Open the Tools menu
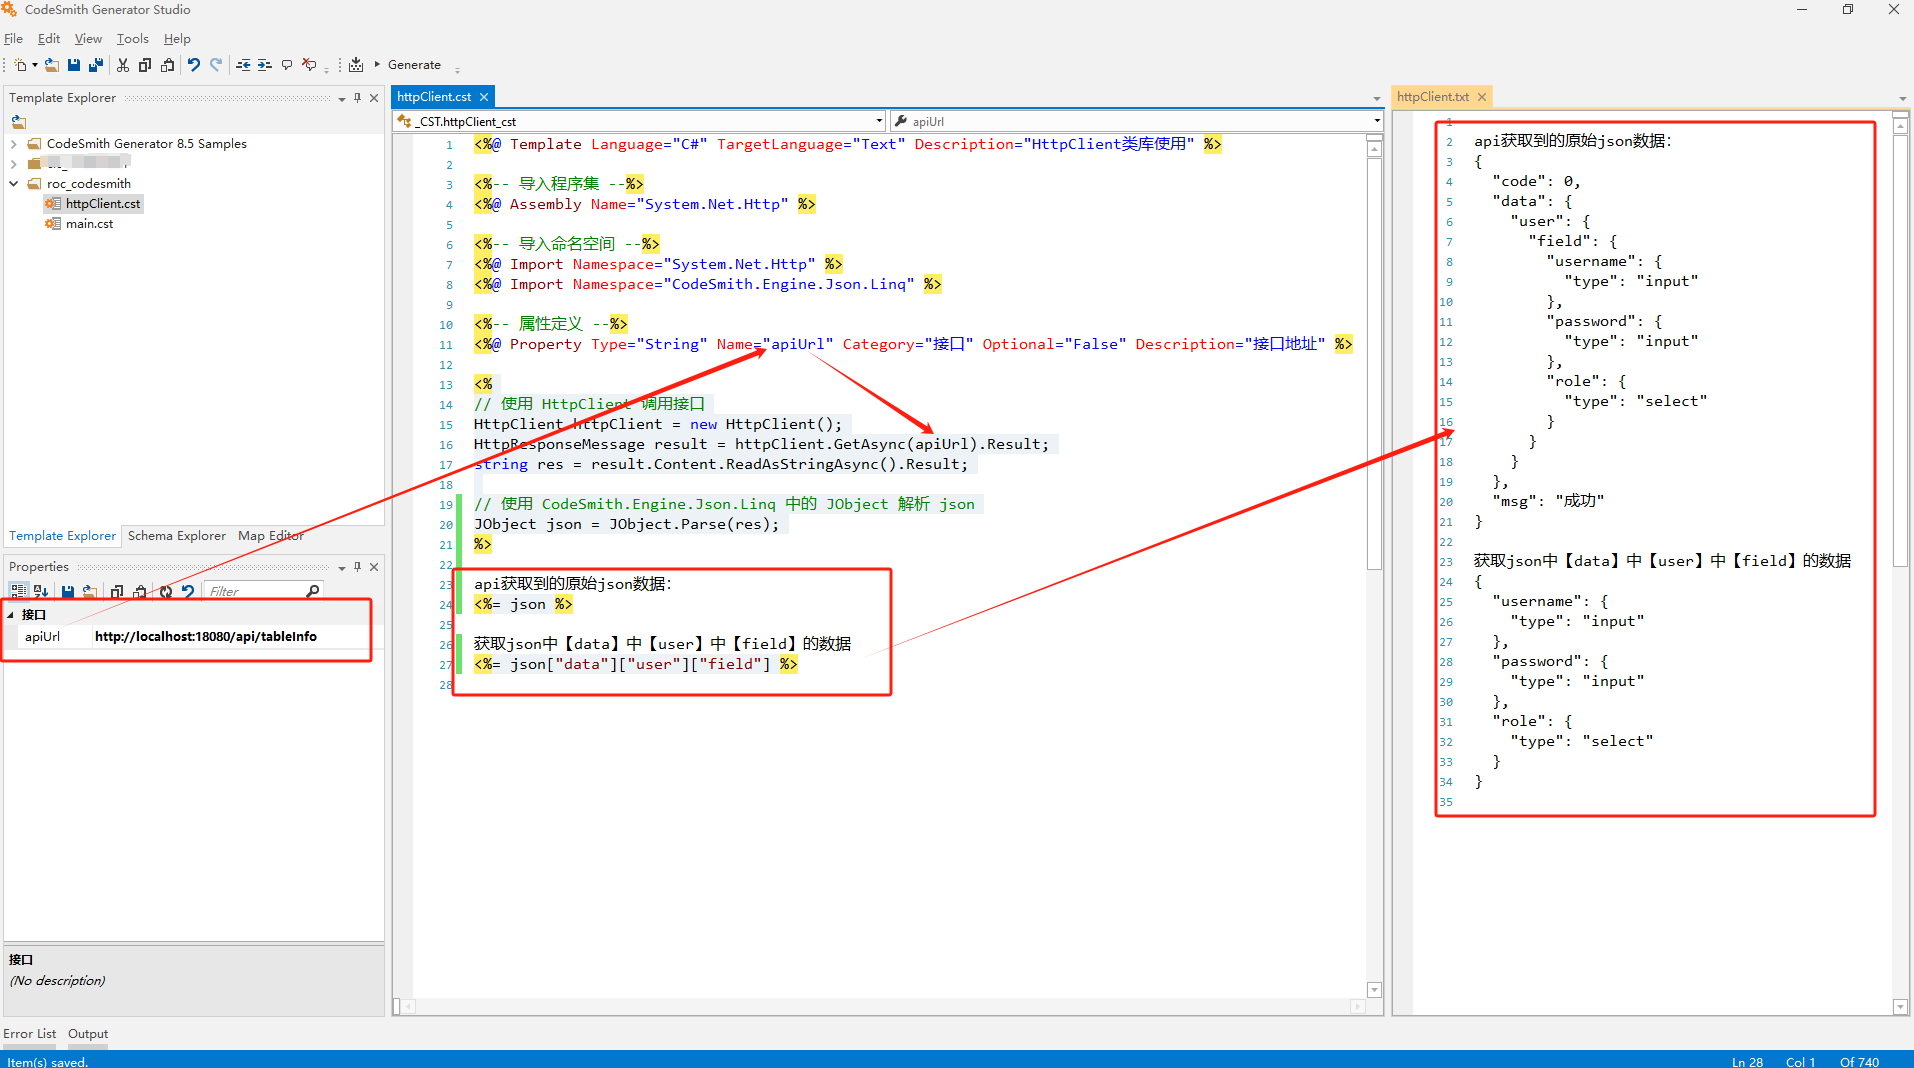 132,39
